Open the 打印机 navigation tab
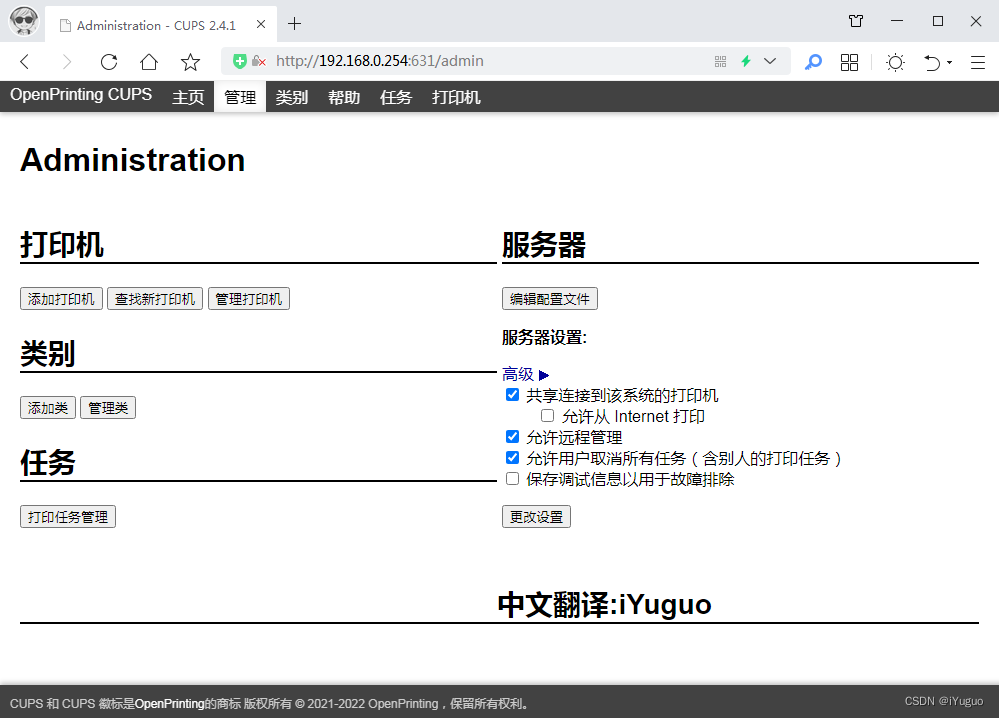Screen dimensions: 999x718 (456, 97)
